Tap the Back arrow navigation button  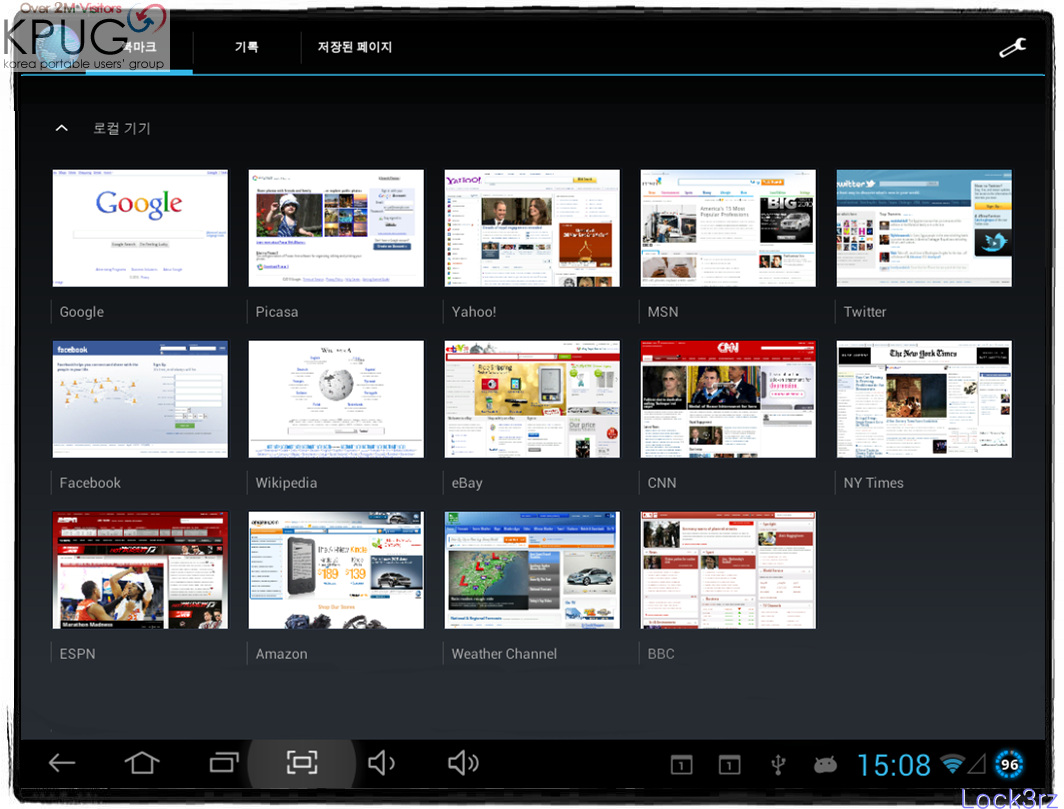coord(62,763)
